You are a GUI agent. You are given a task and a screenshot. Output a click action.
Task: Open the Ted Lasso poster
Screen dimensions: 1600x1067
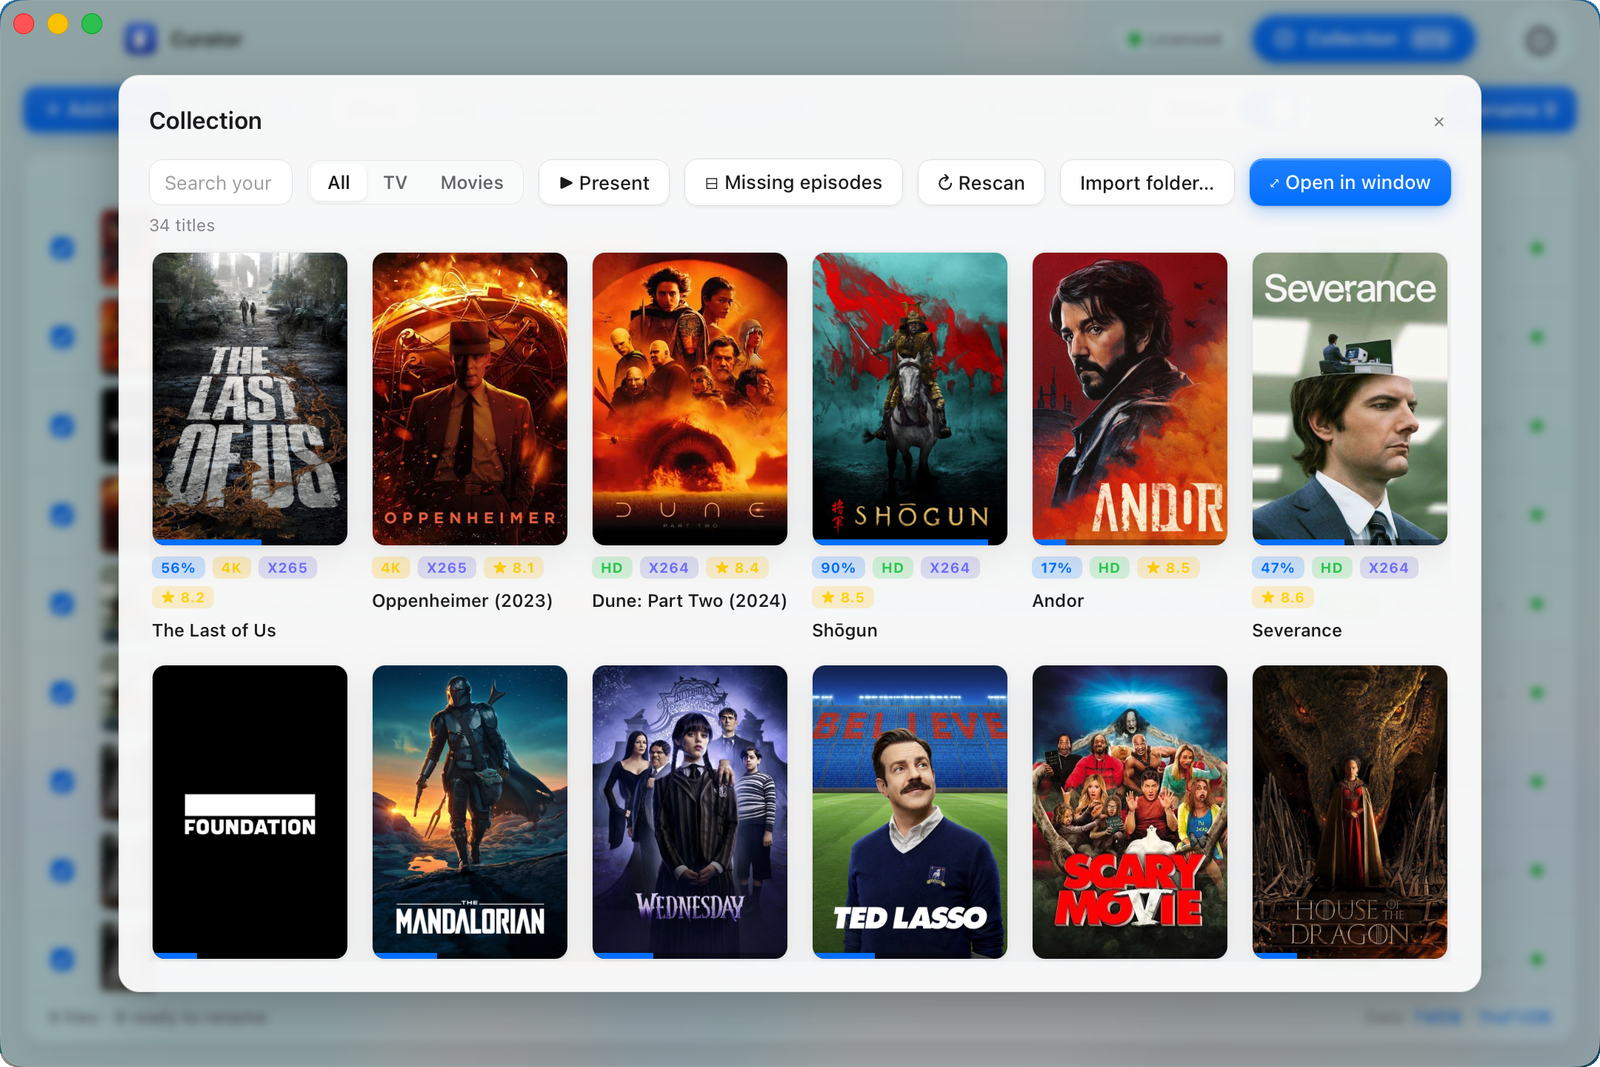910,812
